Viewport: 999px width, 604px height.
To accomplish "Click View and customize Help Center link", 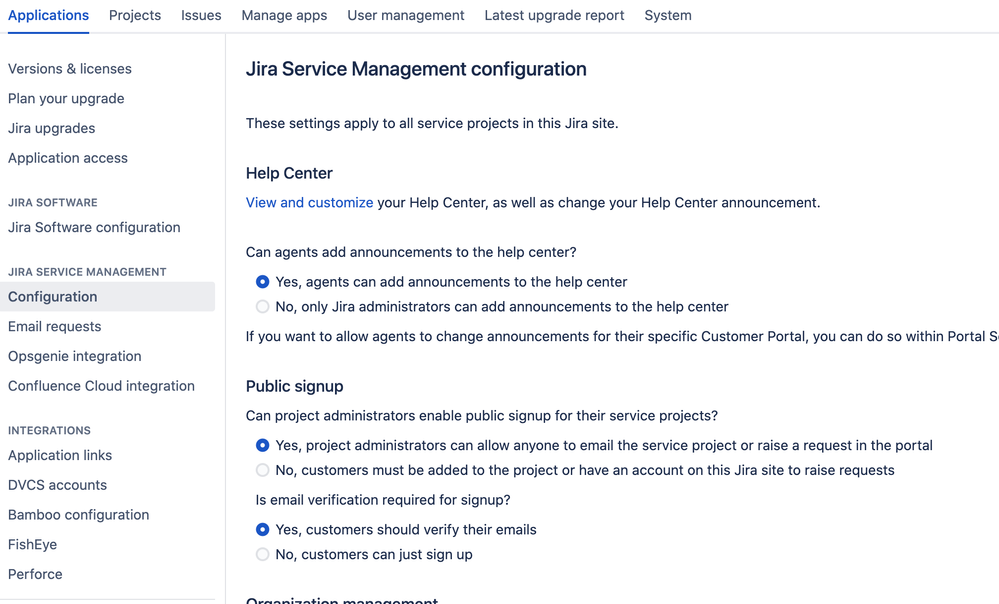I will point(310,203).
